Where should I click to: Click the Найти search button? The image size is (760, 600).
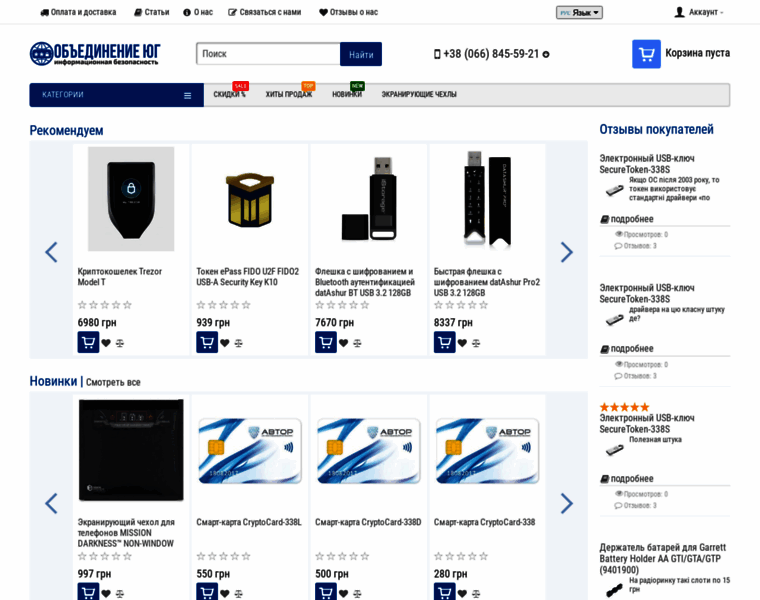pyautogui.click(x=361, y=54)
